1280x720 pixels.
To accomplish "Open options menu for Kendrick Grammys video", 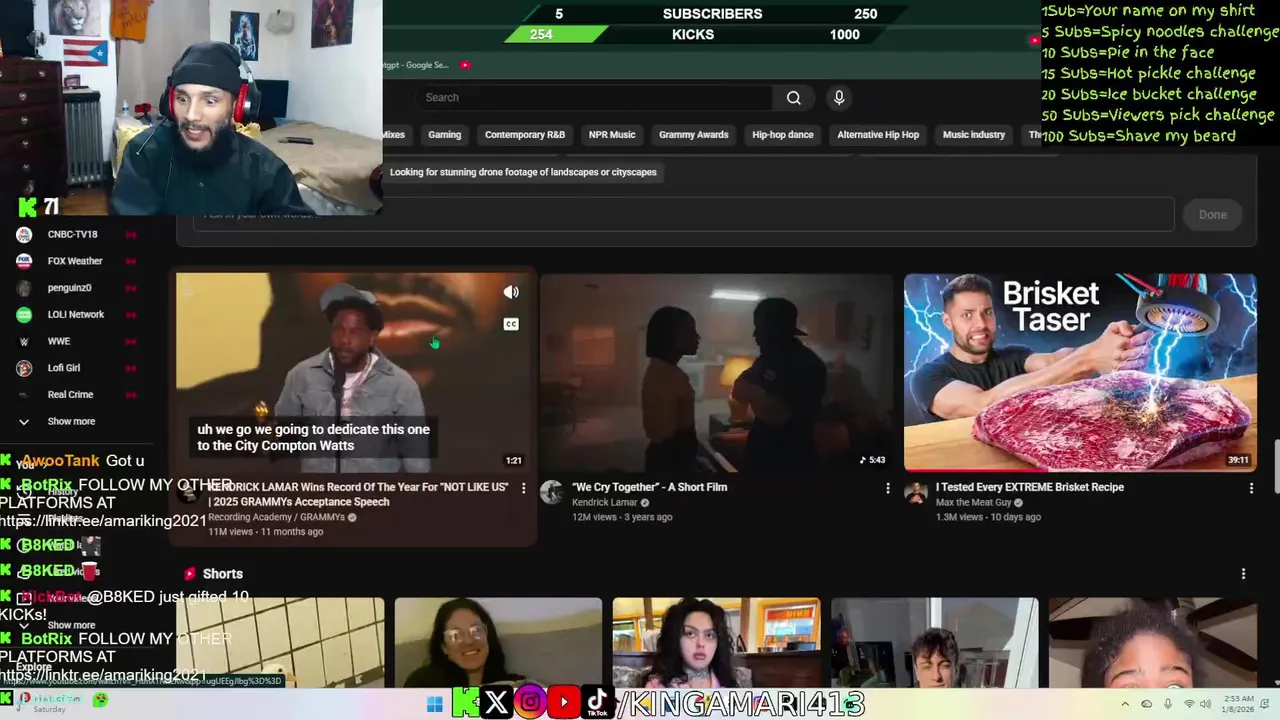I will coord(523,488).
